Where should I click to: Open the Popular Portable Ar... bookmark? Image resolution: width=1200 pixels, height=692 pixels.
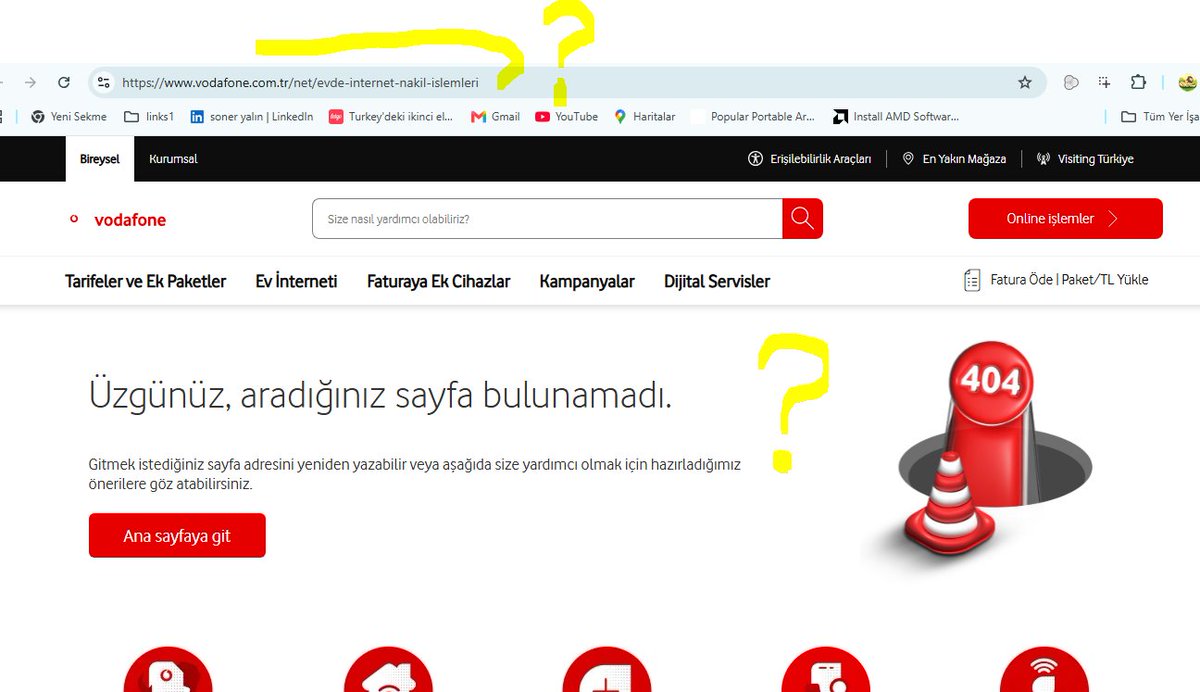[x=754, y=117]
